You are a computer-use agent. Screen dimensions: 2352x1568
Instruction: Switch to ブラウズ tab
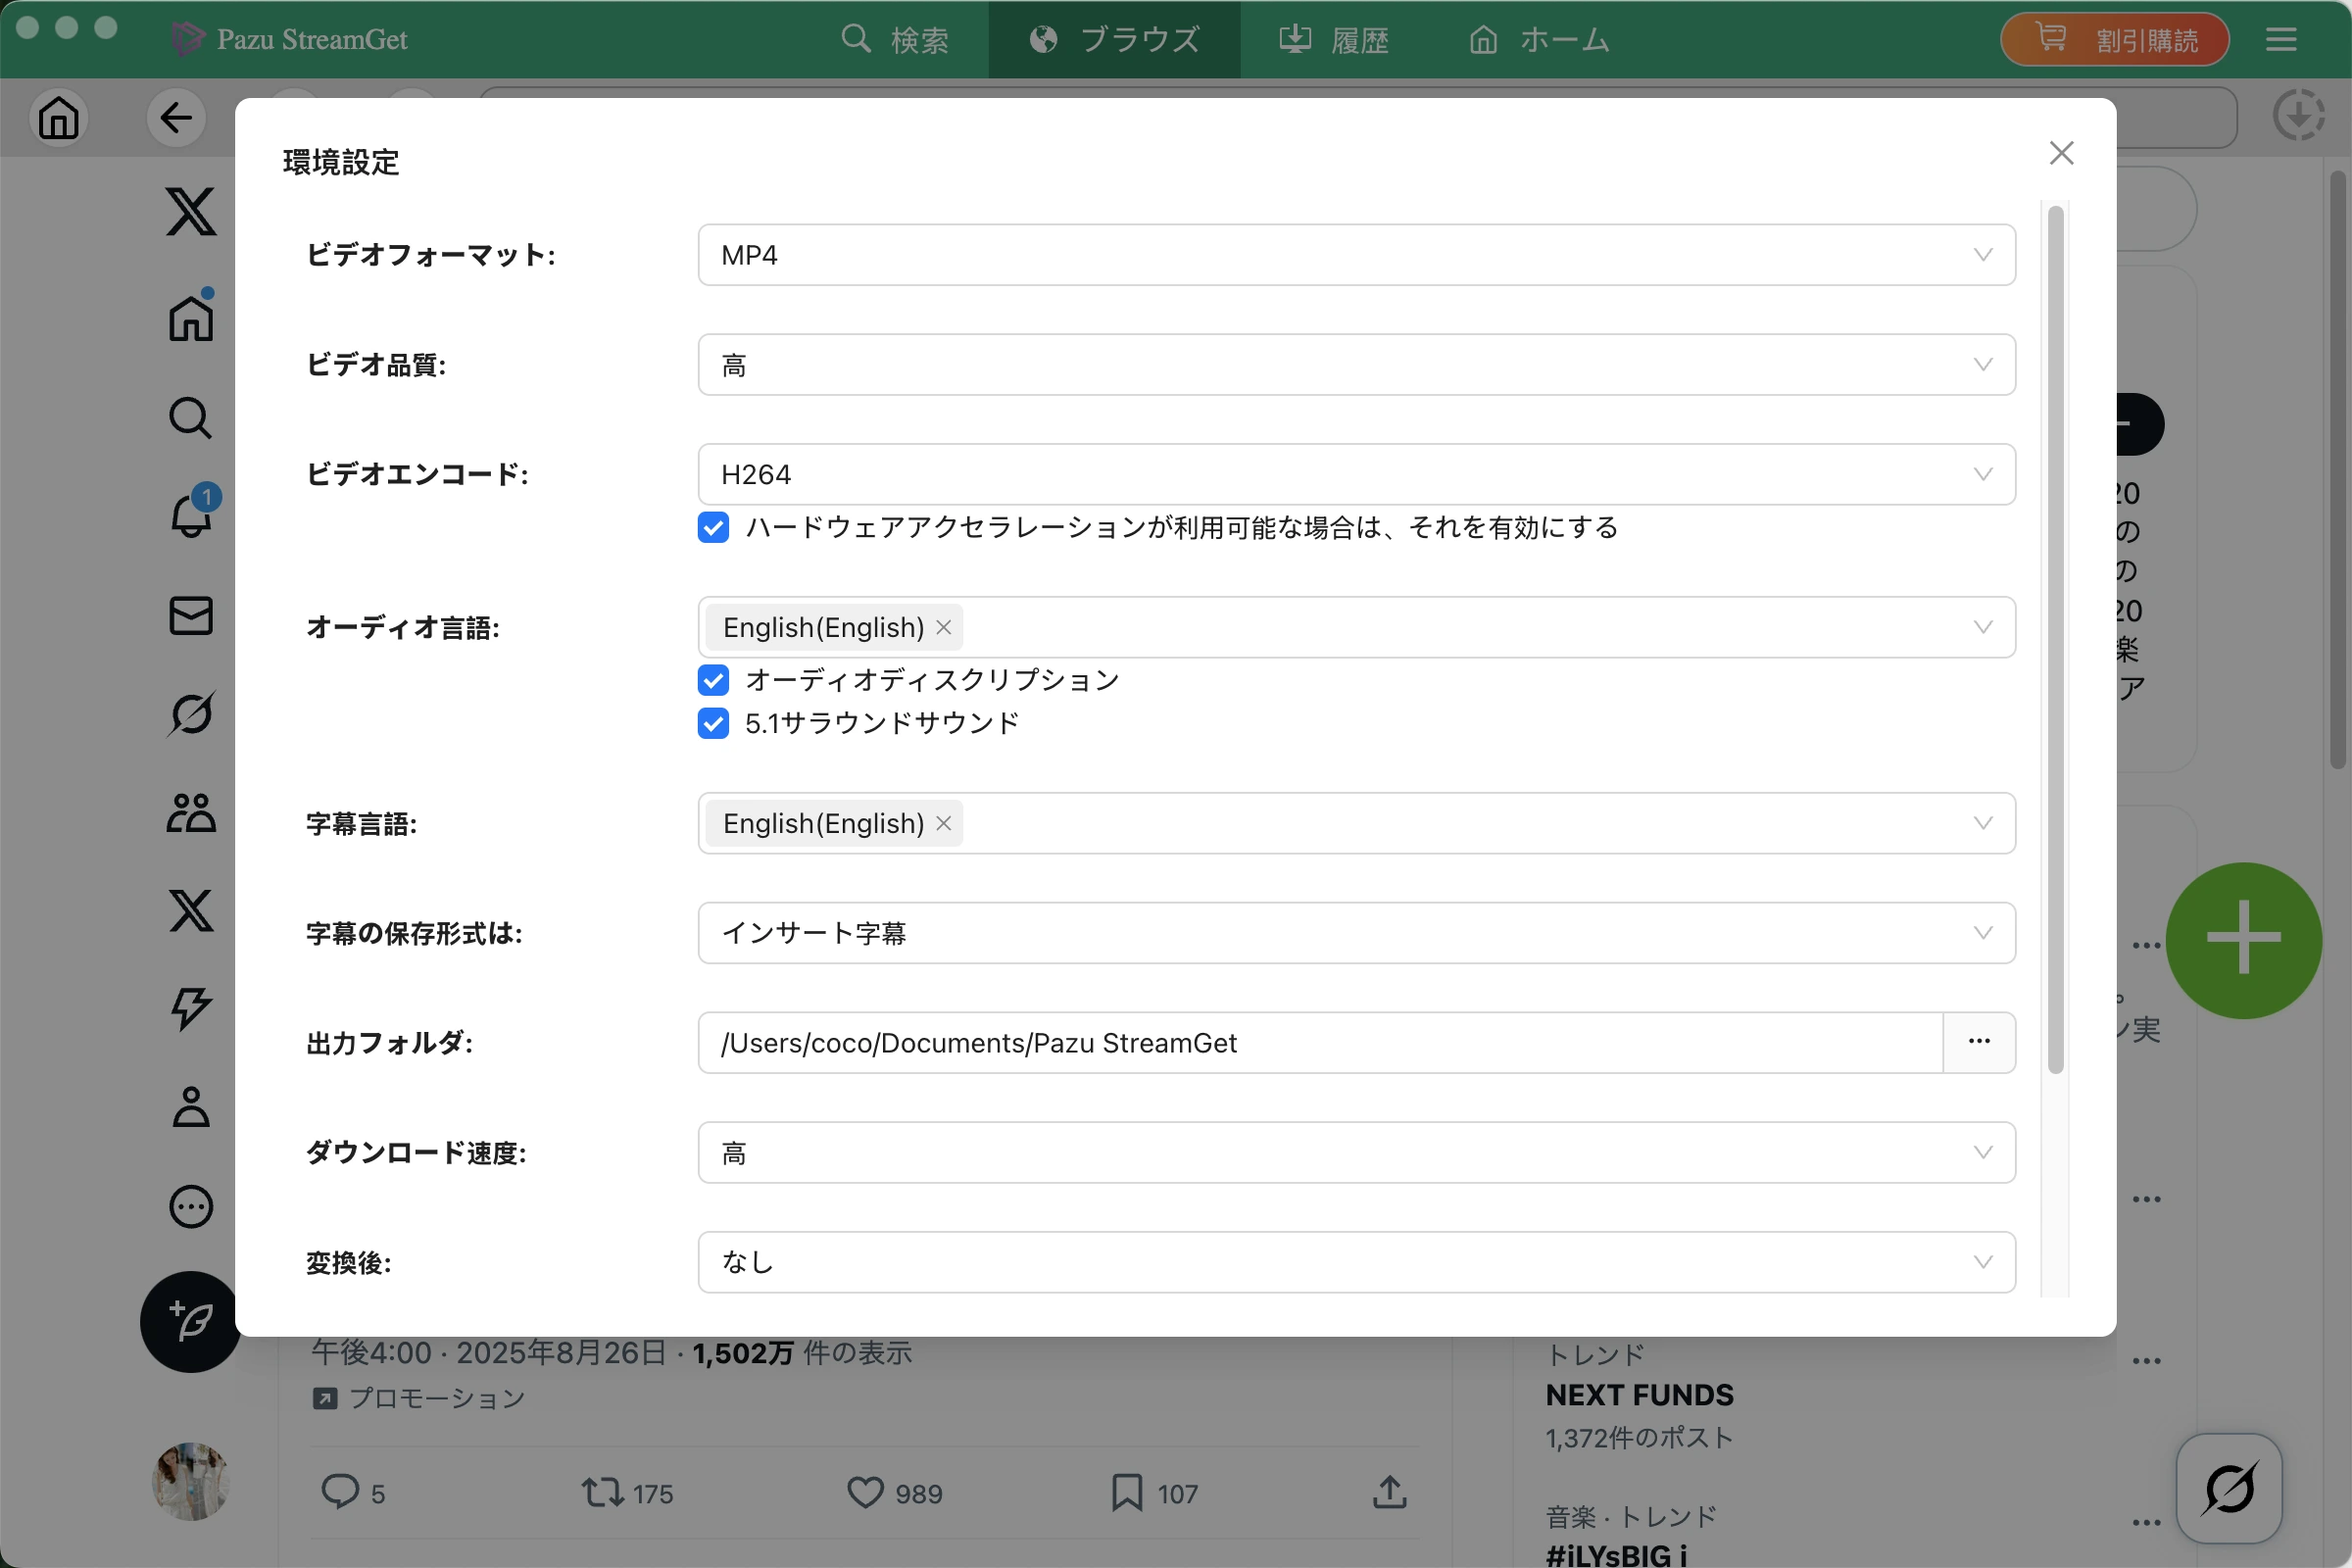click(1114, 39)
